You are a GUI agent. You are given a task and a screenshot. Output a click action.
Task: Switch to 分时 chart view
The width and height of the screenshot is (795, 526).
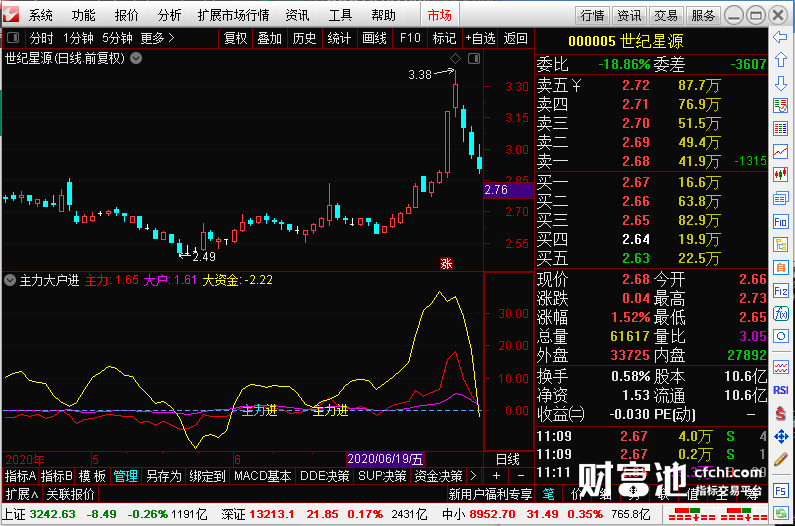41,38
